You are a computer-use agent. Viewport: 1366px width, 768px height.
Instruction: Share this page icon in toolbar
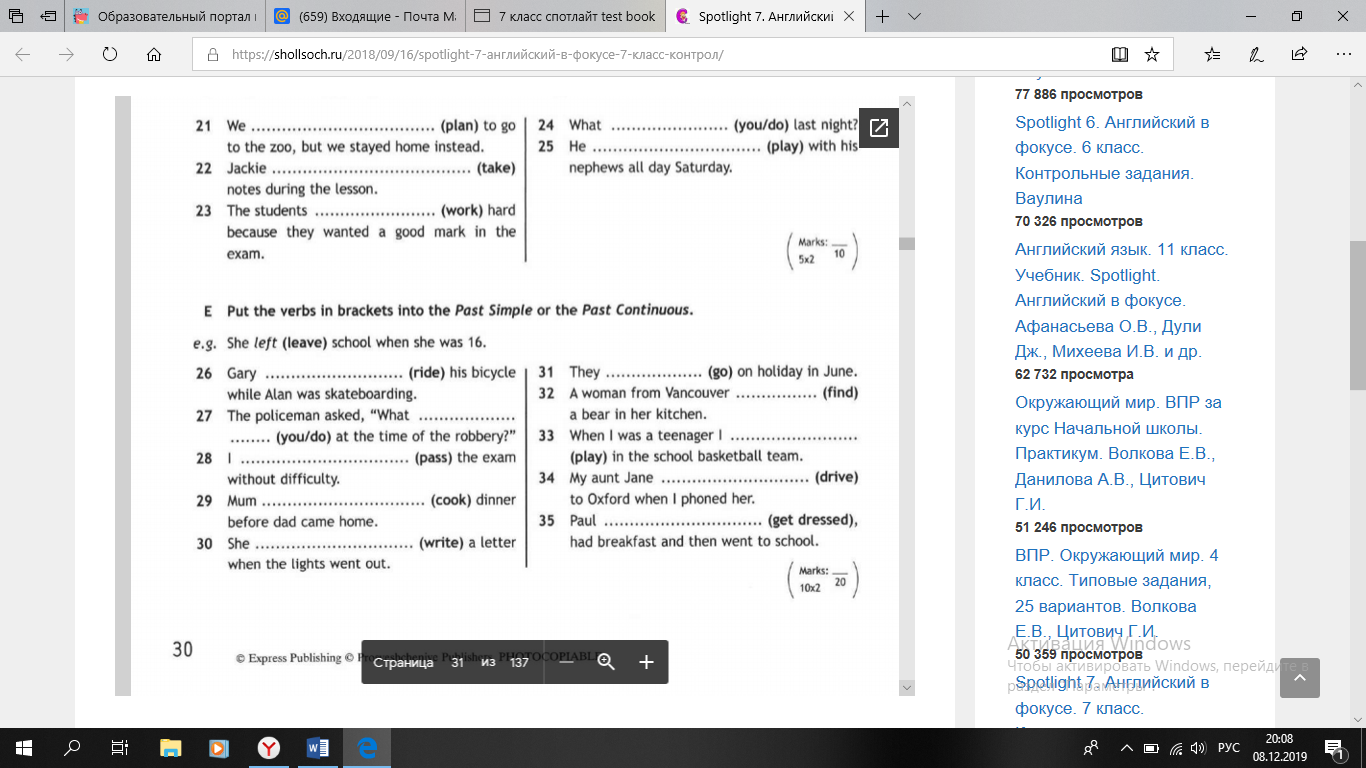(1299, 54)
